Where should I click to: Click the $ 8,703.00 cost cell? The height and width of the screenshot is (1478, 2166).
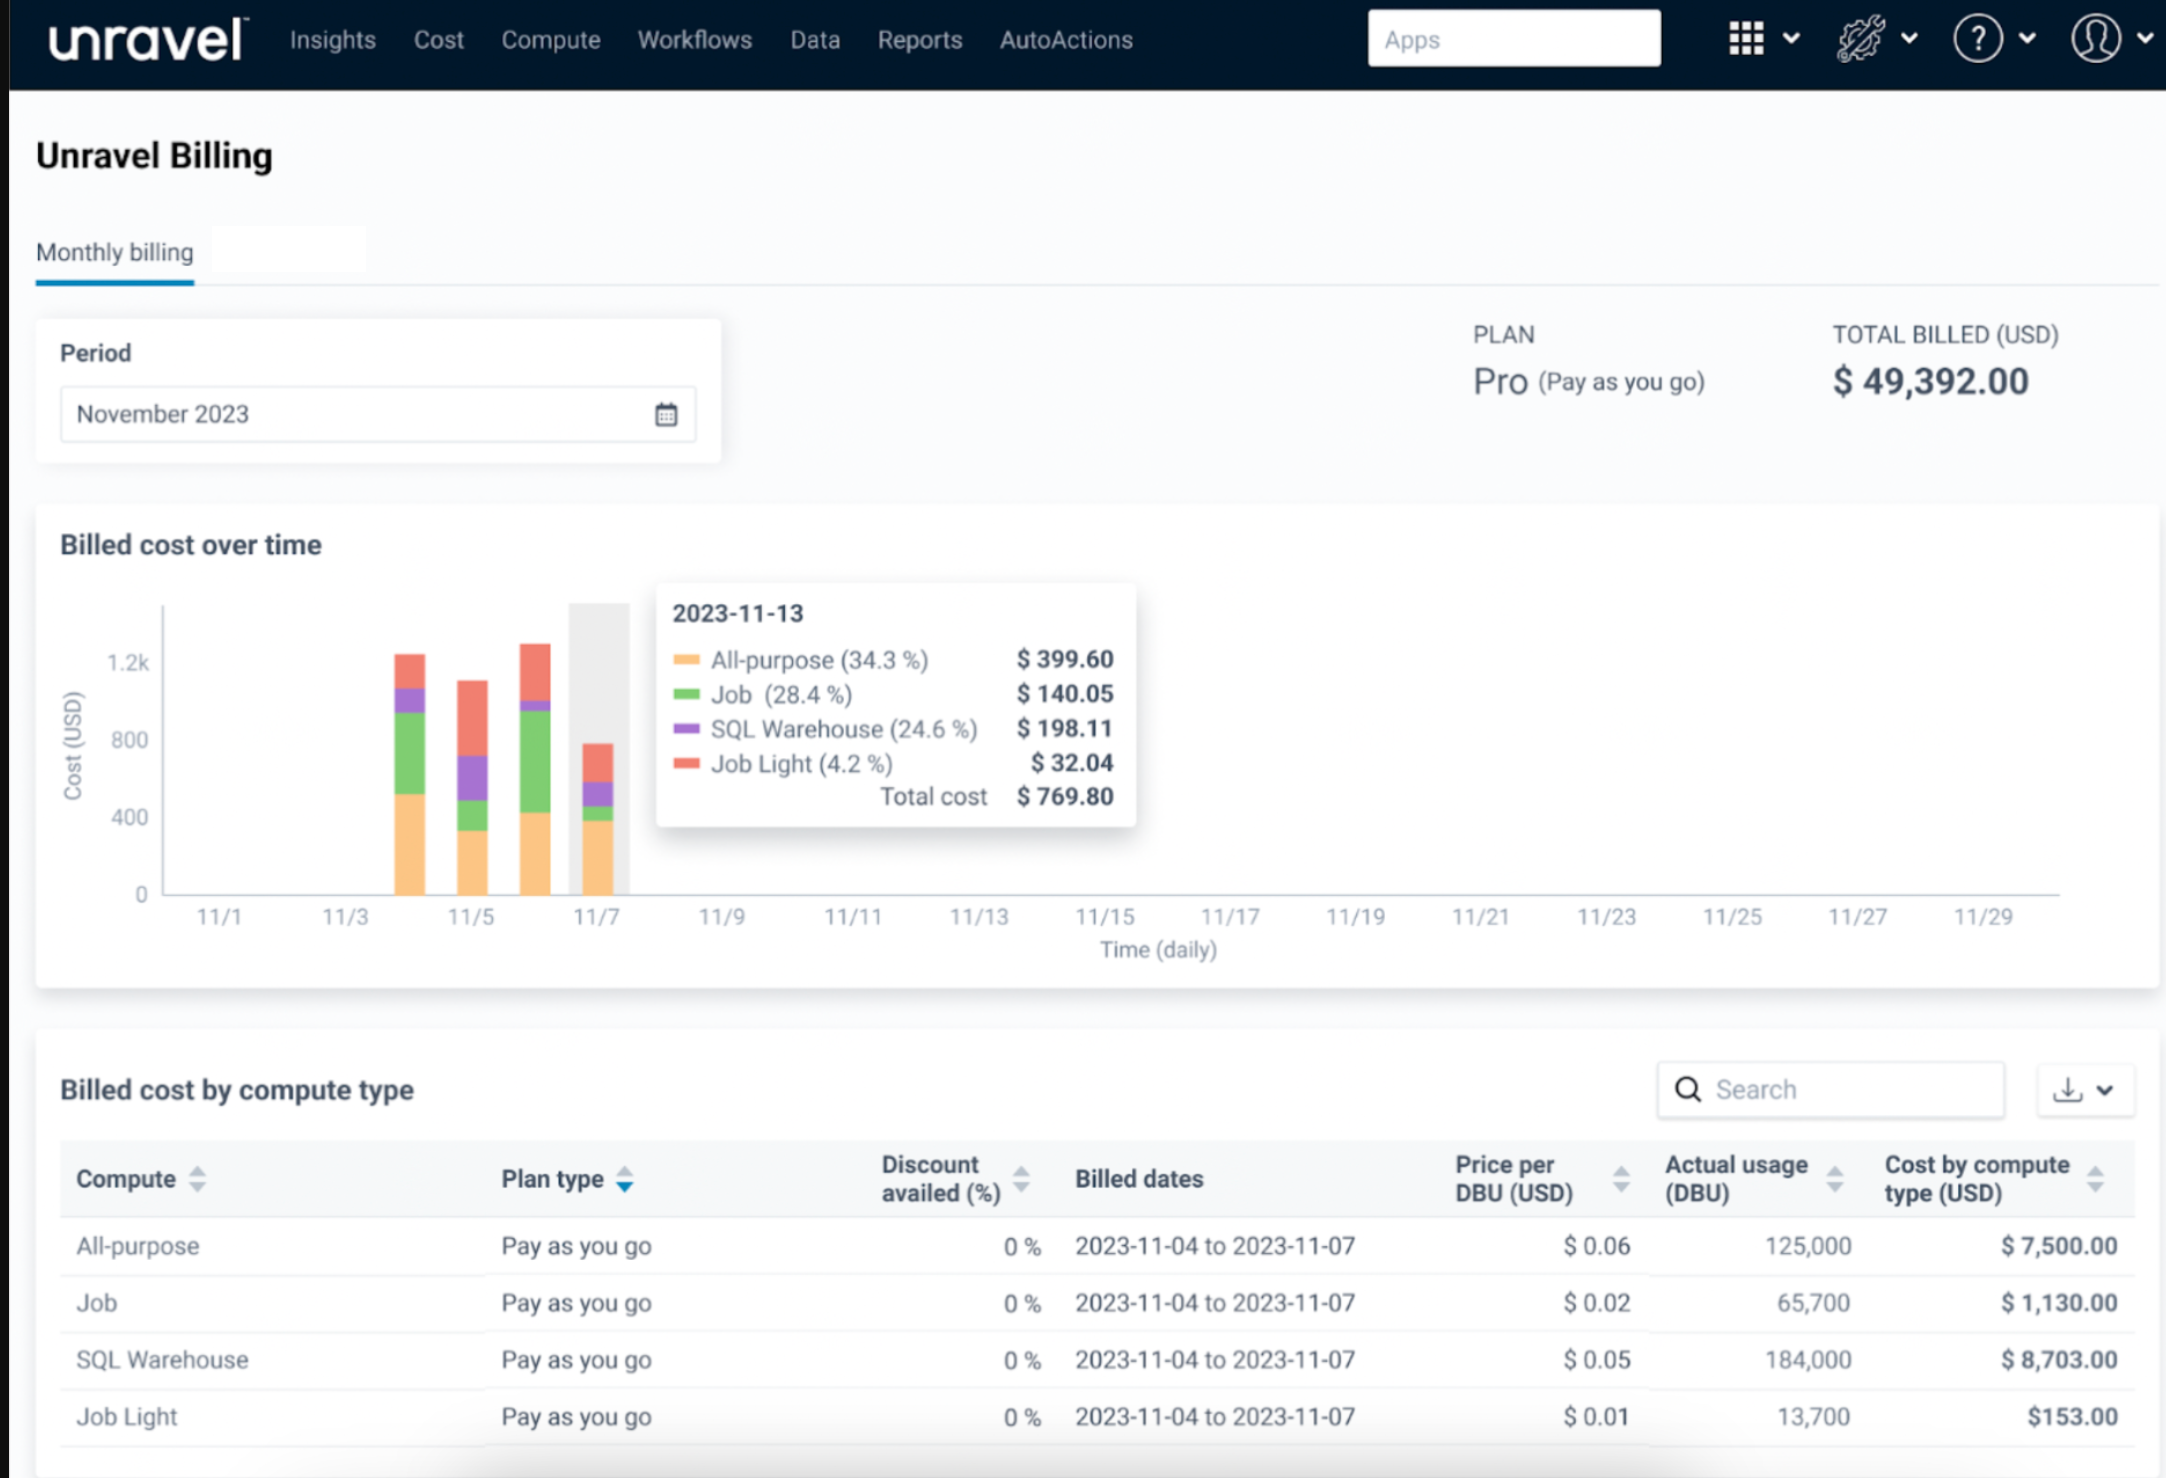coord(2059,1360)
